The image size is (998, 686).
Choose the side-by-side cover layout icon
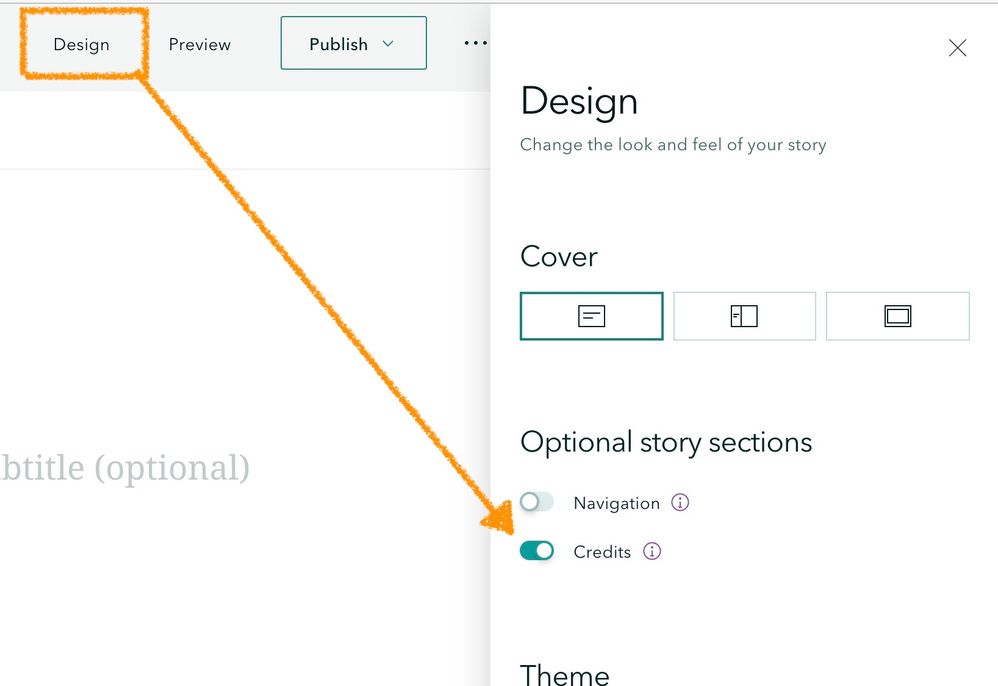click(x=744, y=316)
